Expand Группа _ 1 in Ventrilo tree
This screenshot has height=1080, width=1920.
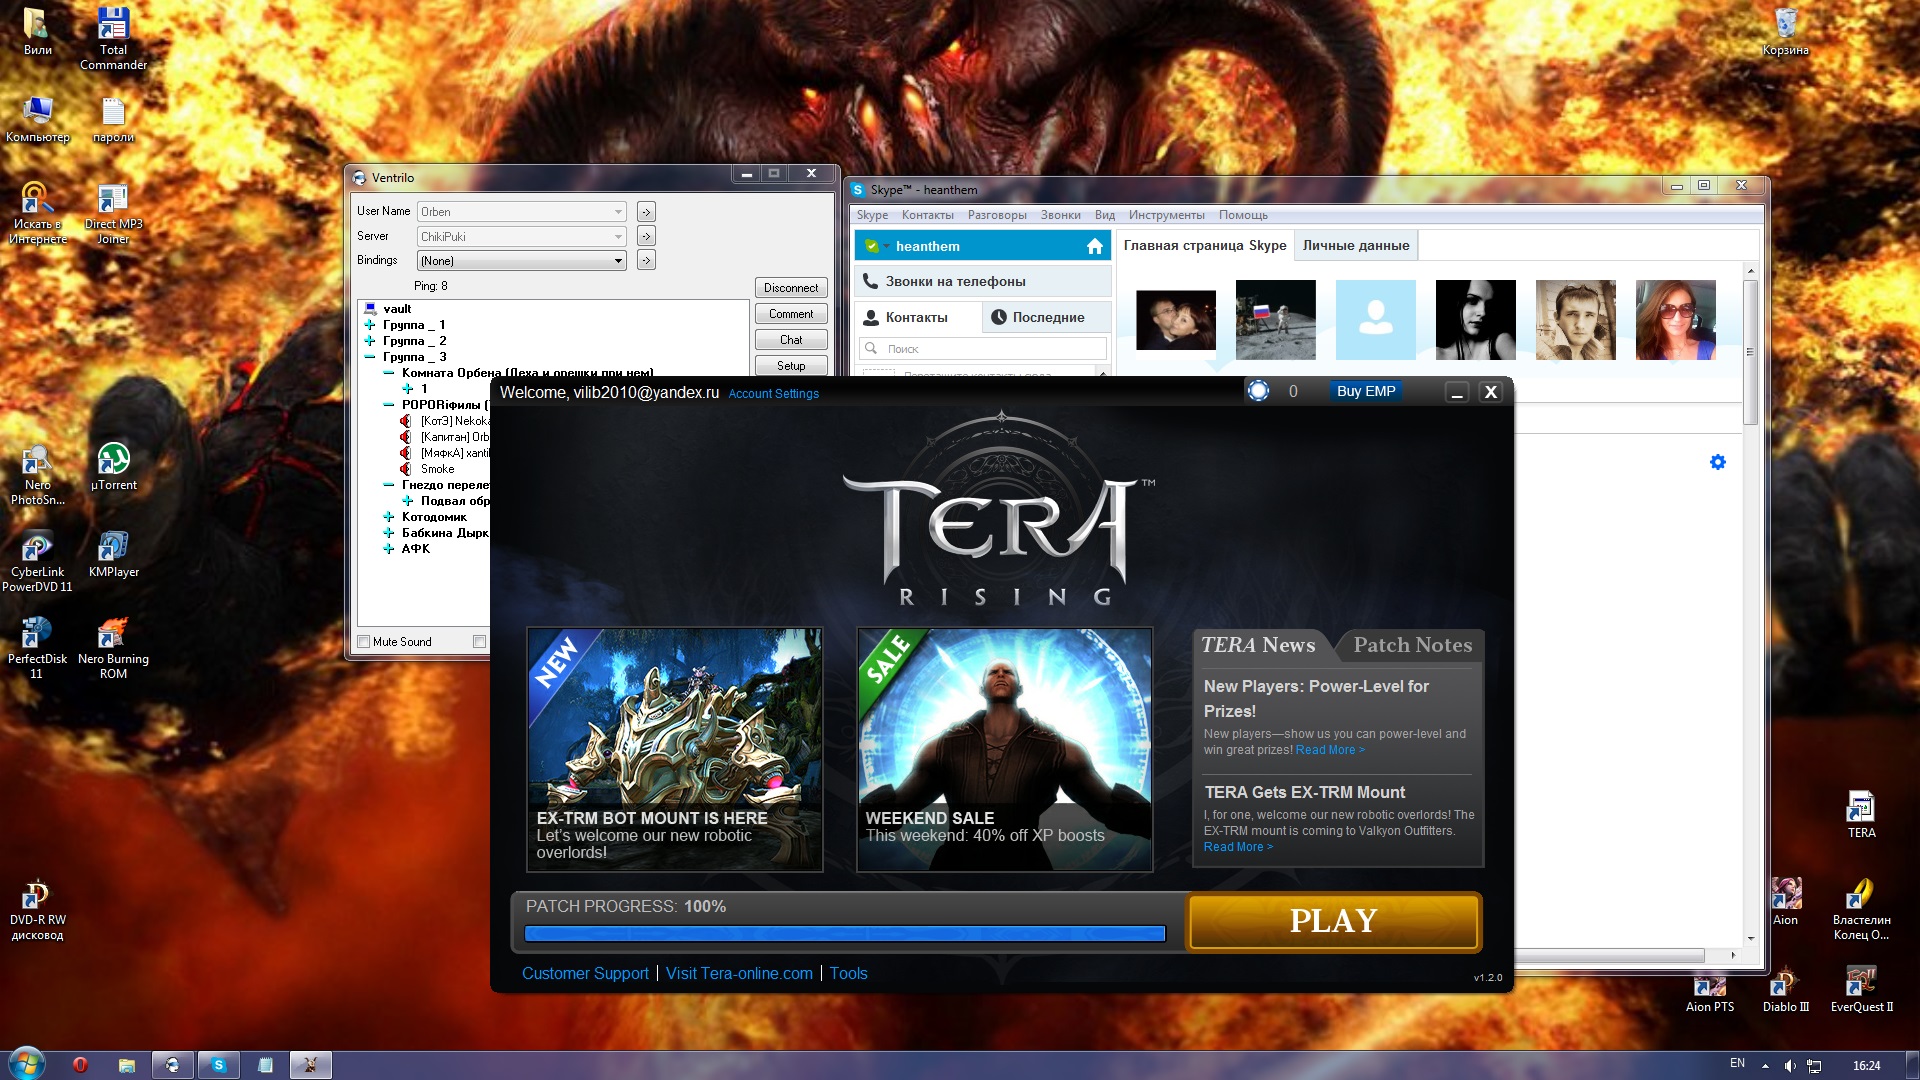[x=370, y=325]
